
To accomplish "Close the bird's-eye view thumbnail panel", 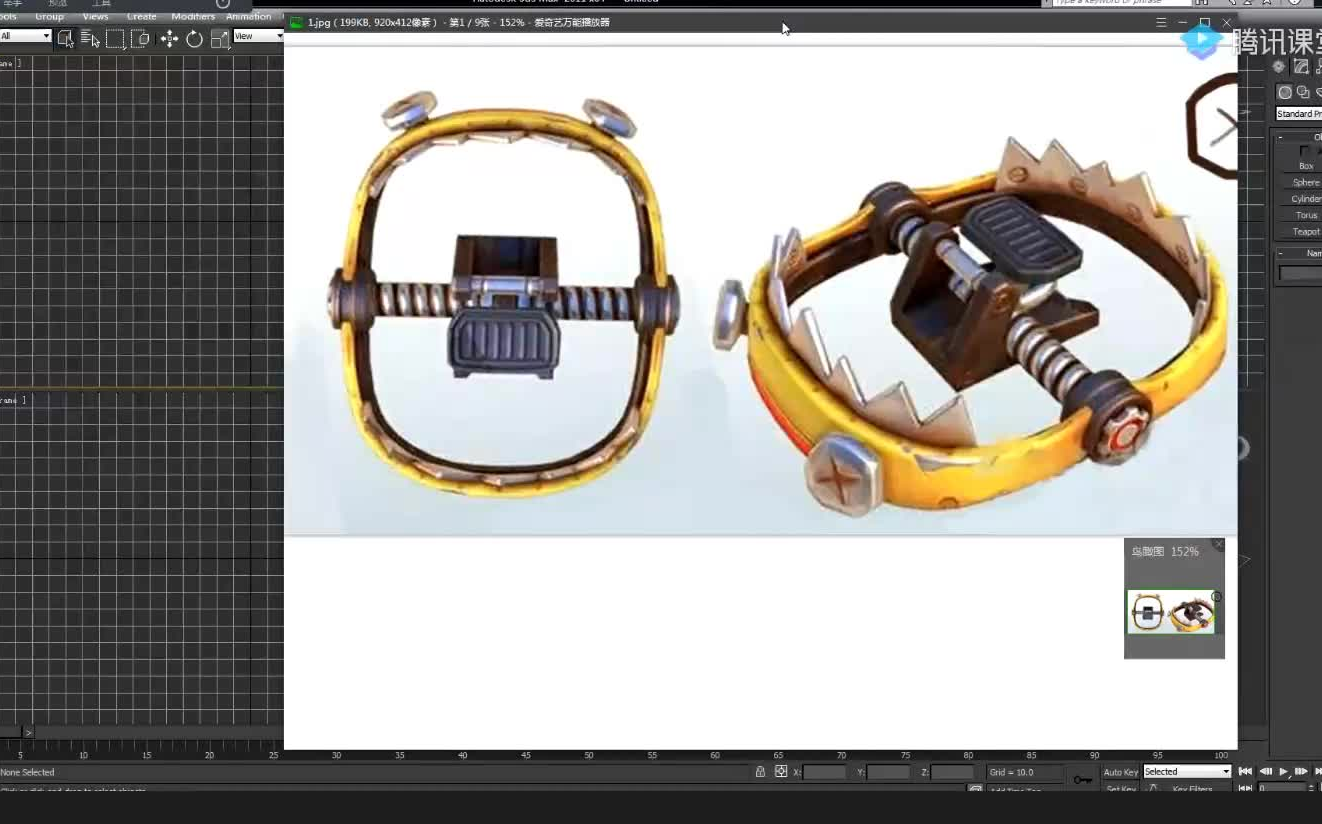I will 1217,545.
